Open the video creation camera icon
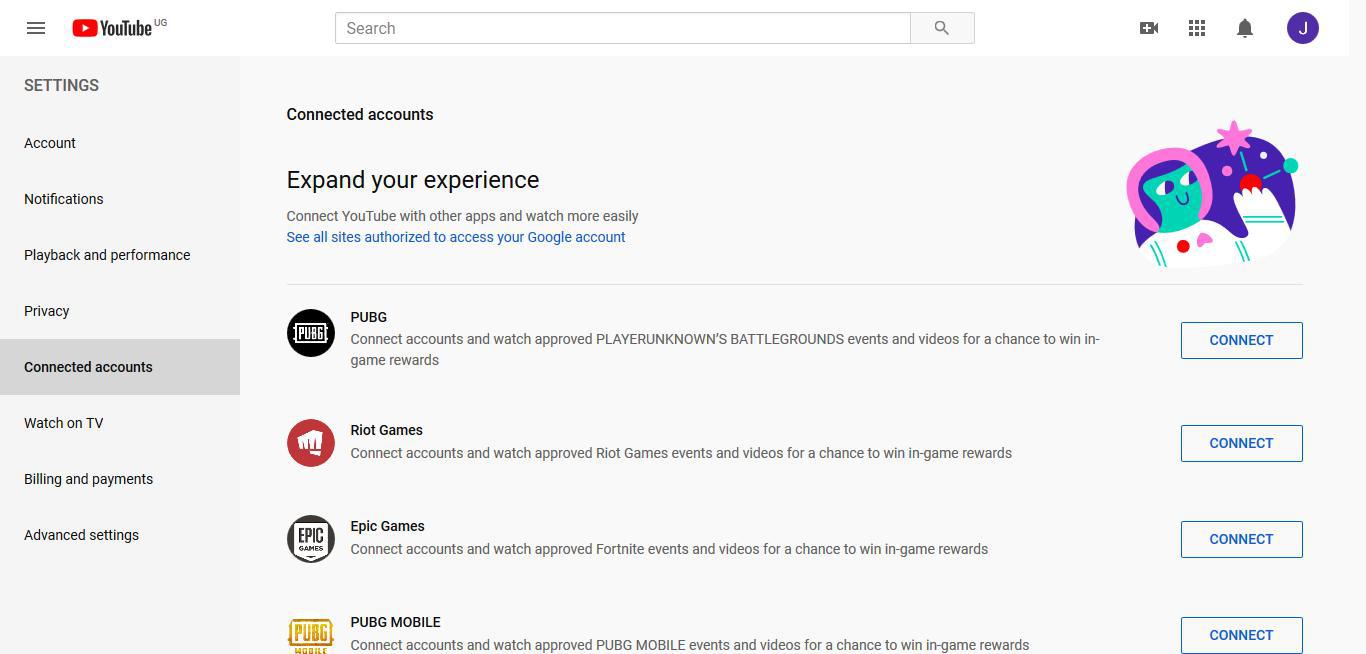 click(x=1148, y=27)
